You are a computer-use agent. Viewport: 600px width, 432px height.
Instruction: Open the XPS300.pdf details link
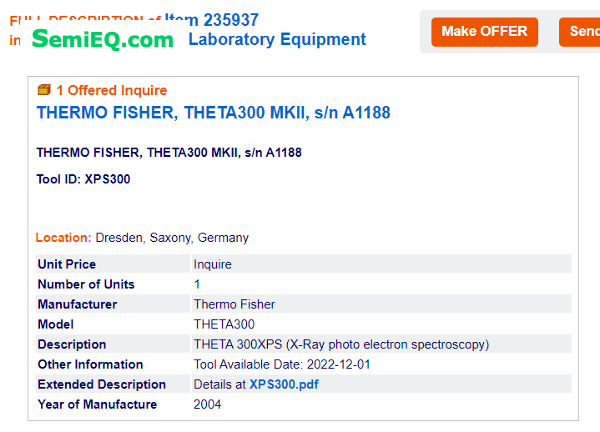click(x=284, y=384)
